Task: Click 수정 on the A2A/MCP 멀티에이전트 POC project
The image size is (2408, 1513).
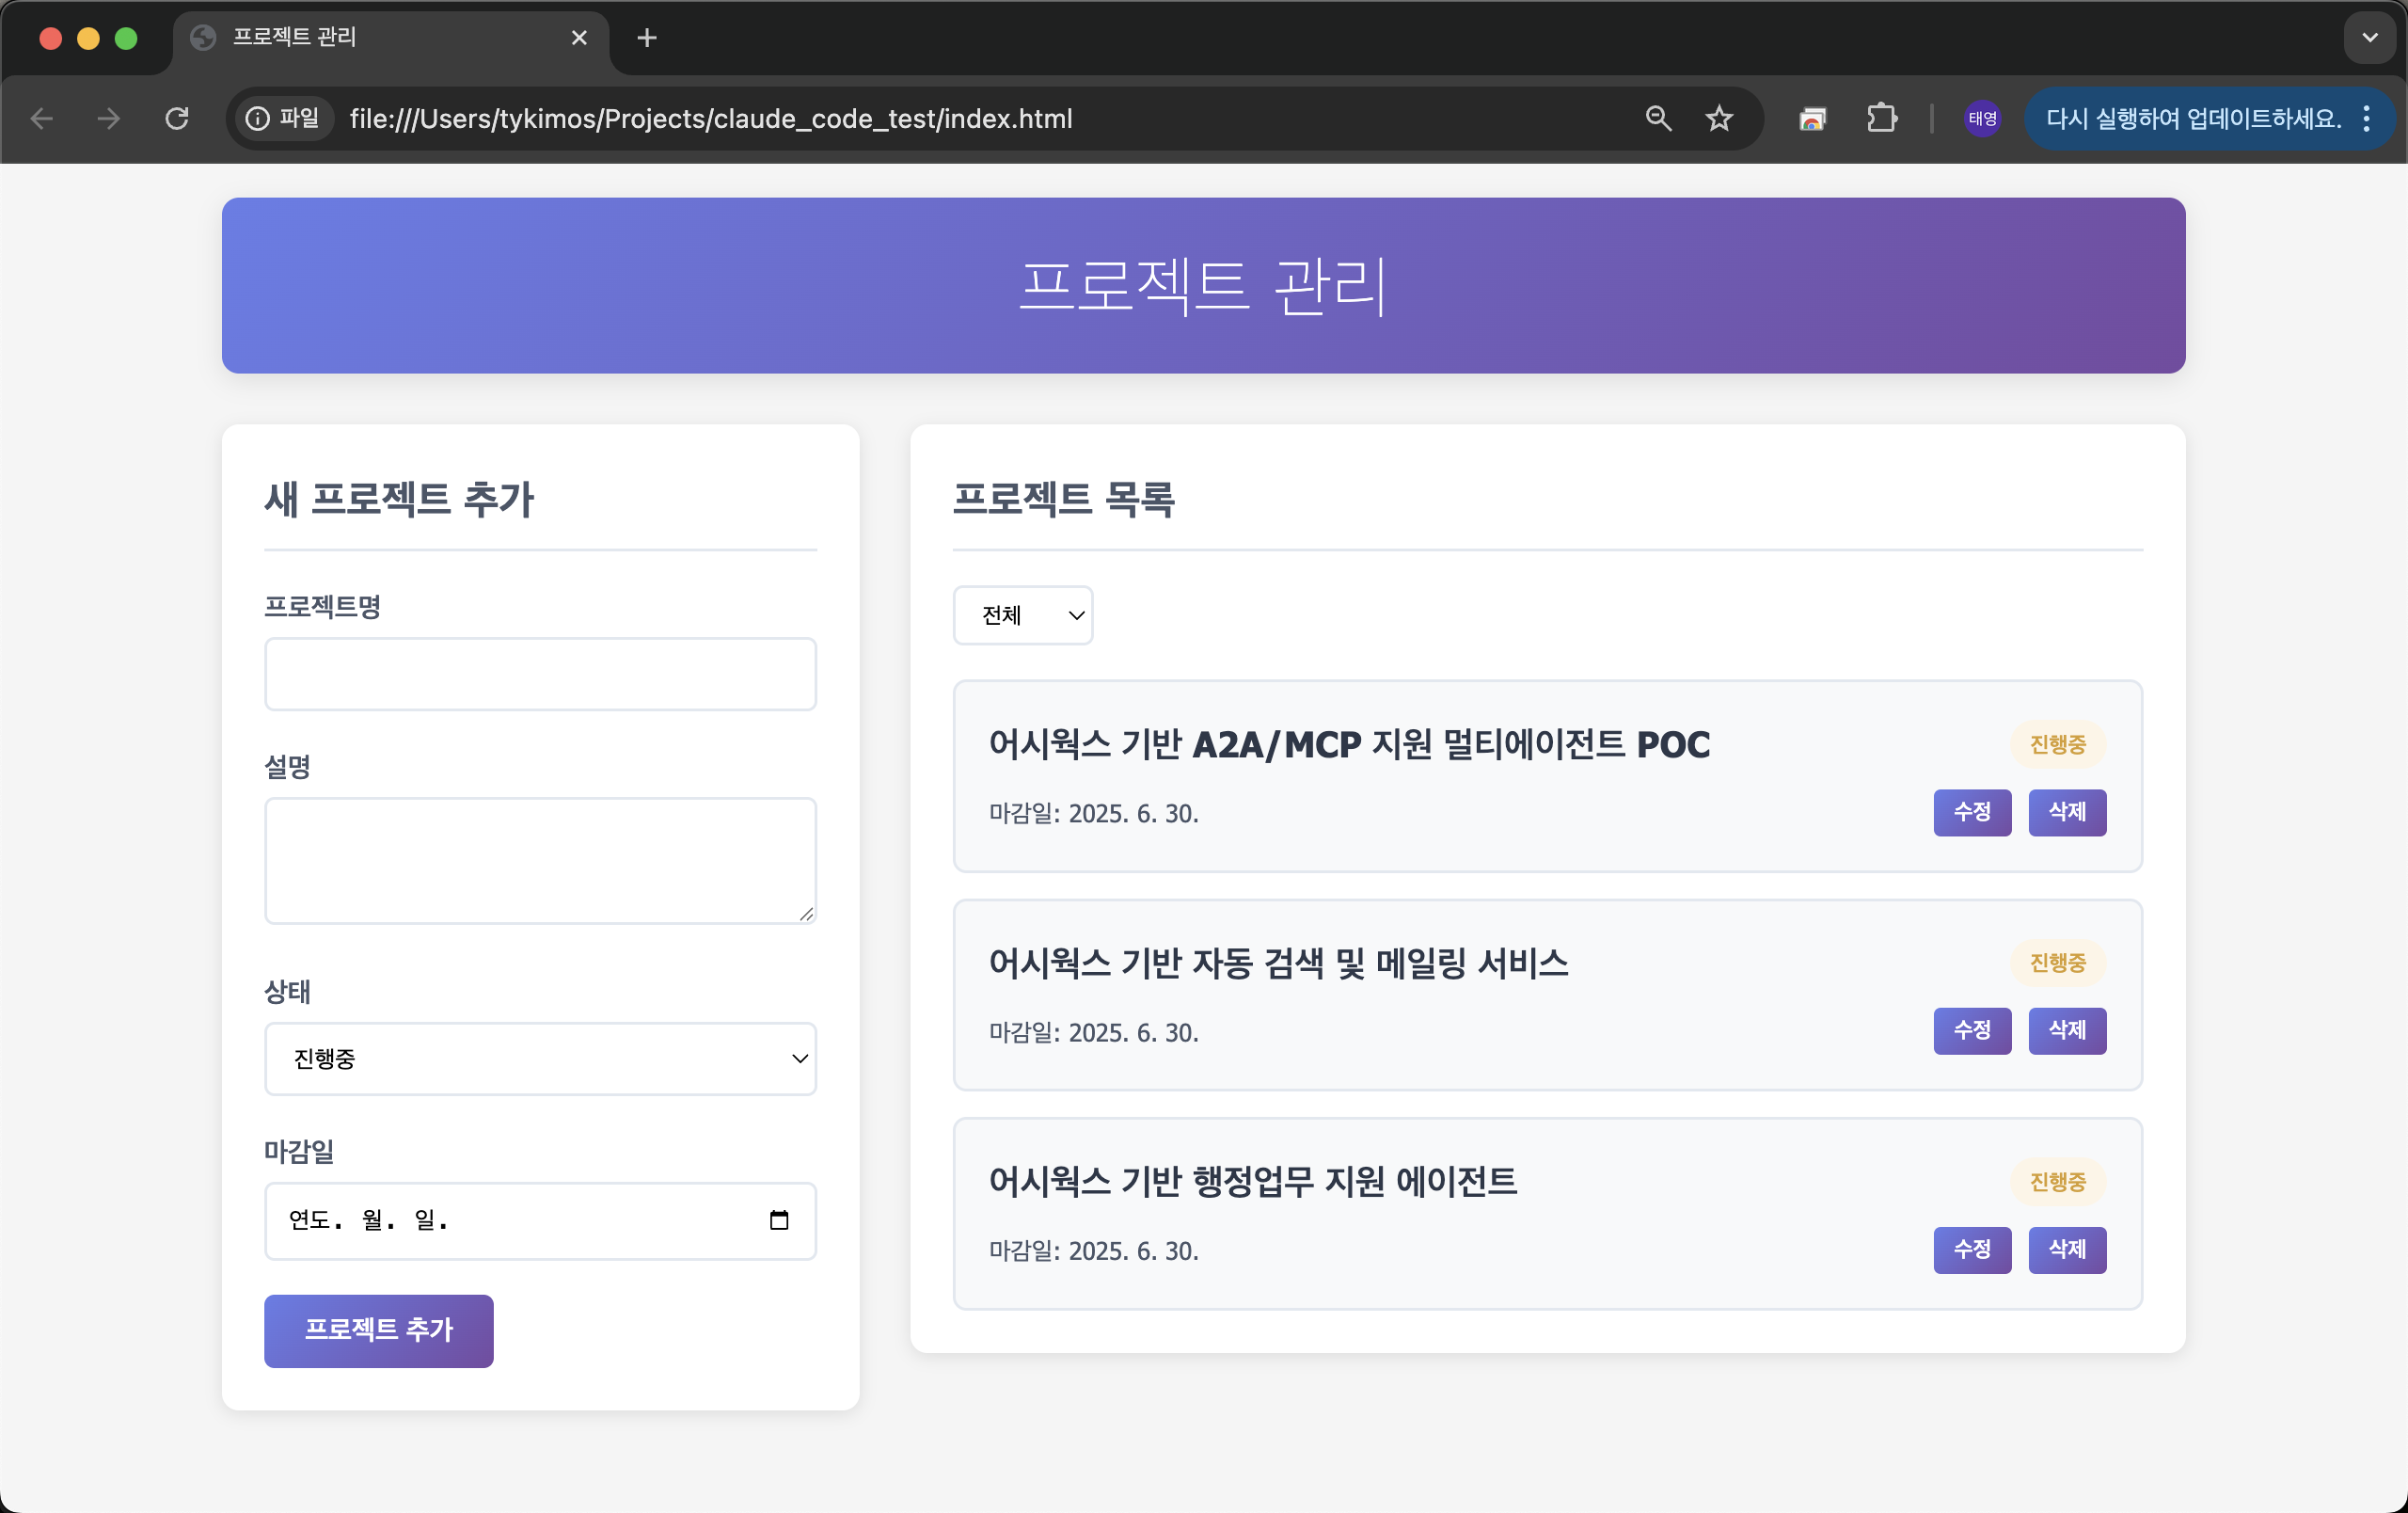Action: [x=1972, y=813]
